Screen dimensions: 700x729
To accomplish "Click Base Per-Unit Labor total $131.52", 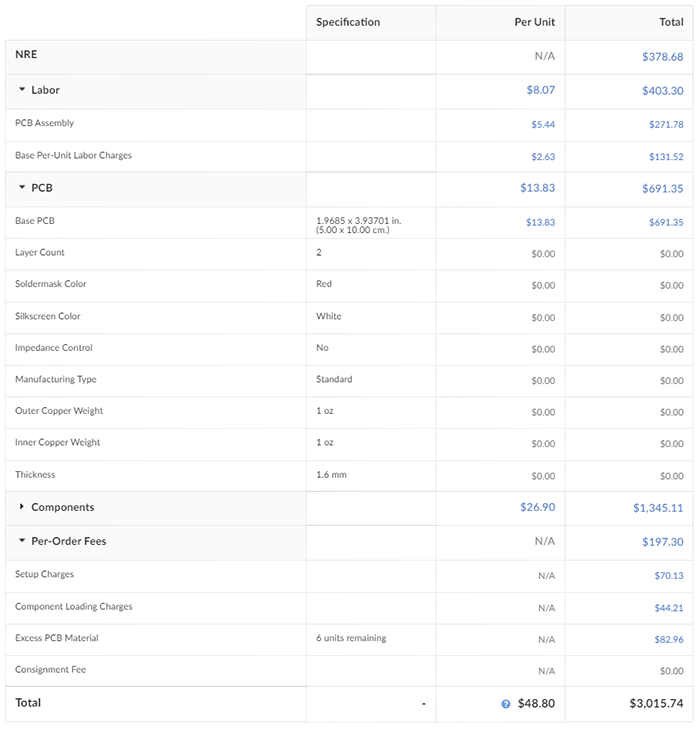I will 665,157.
